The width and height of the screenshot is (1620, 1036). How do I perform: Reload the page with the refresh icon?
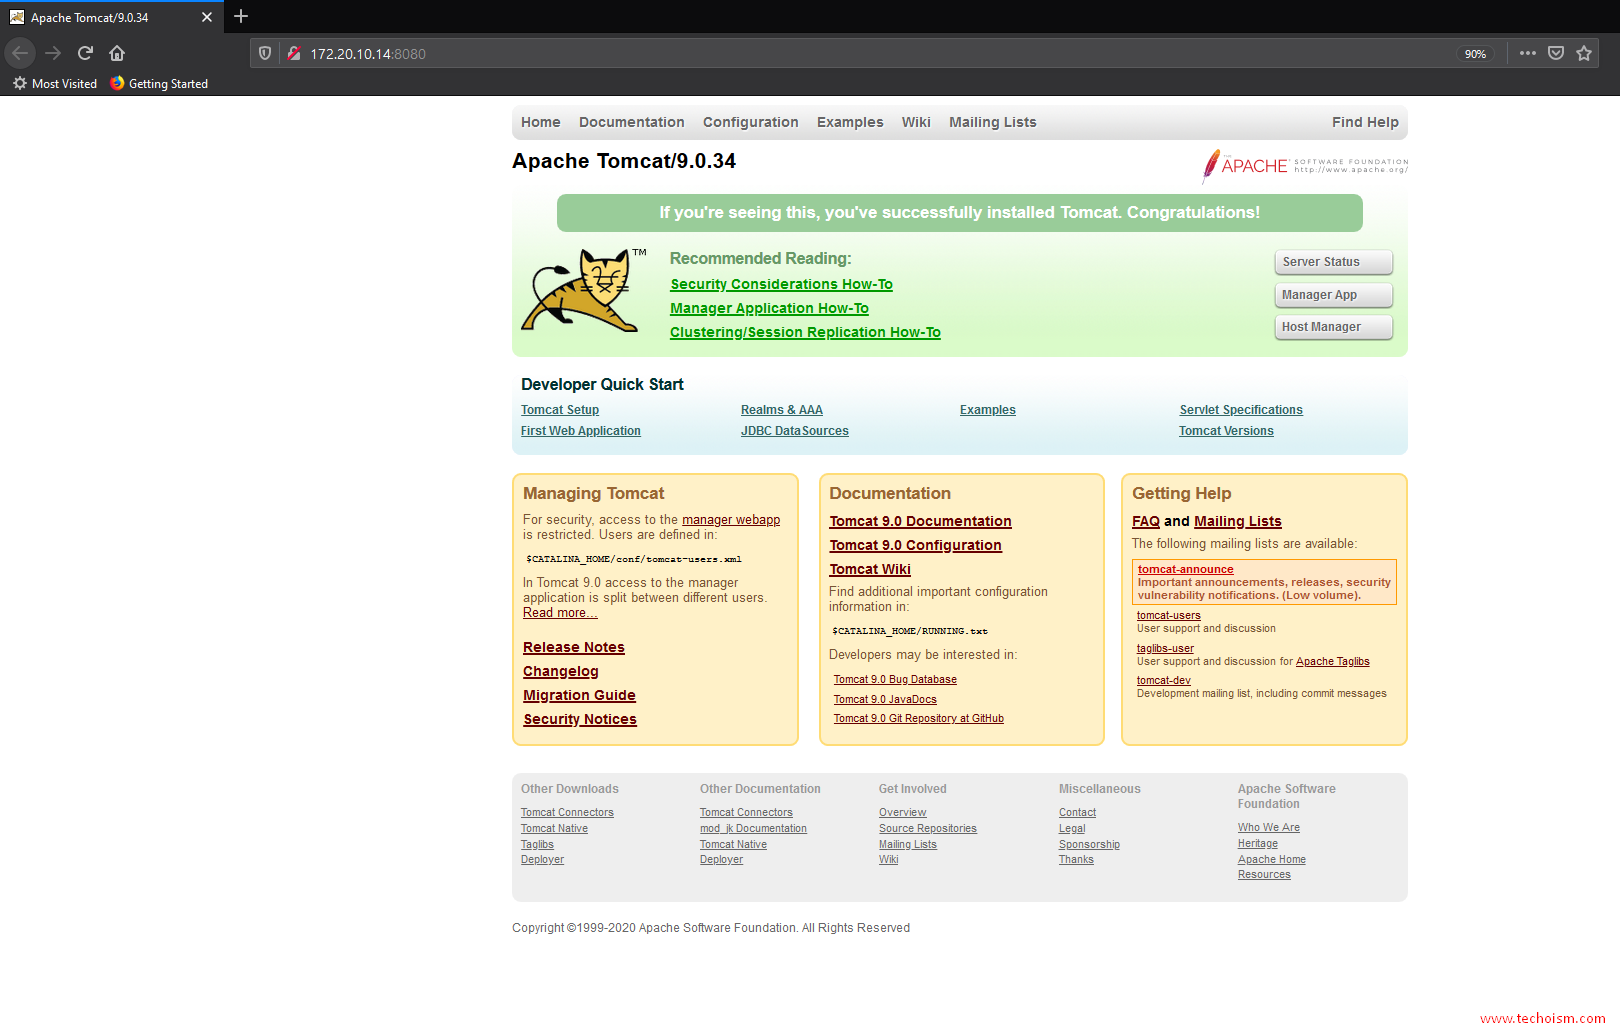85,53
